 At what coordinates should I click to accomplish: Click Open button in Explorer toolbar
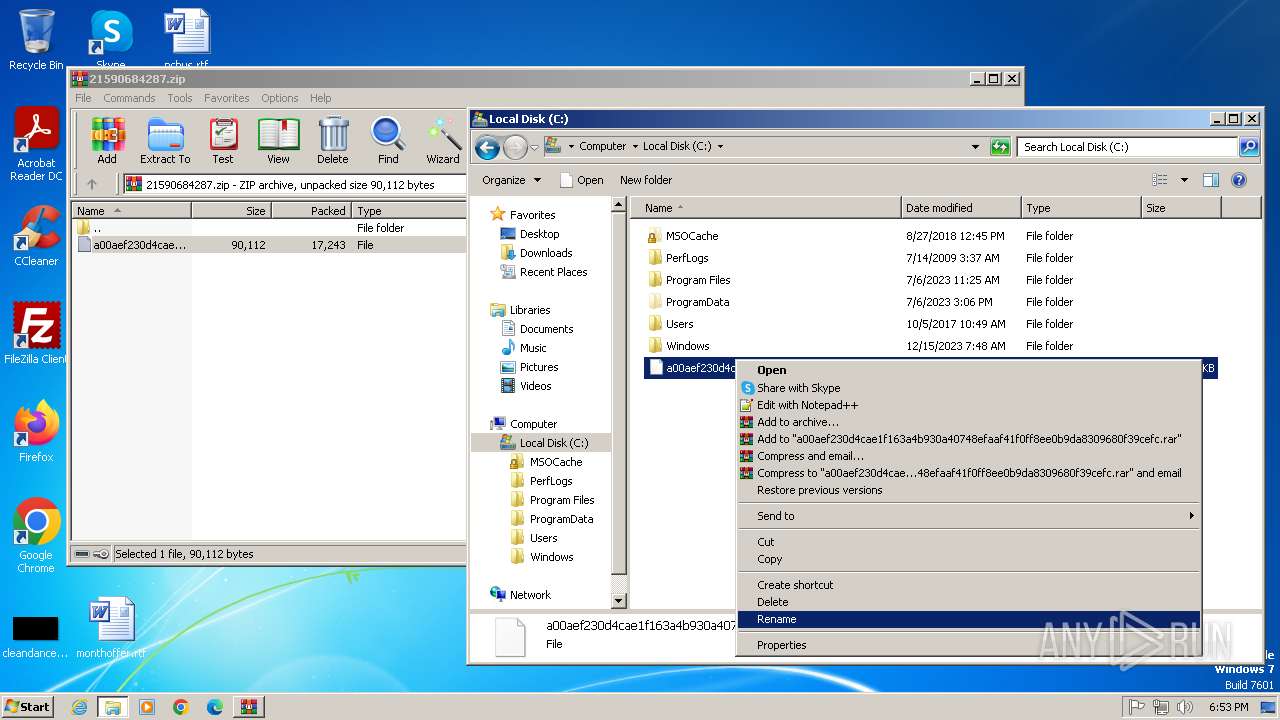point(582,180)
